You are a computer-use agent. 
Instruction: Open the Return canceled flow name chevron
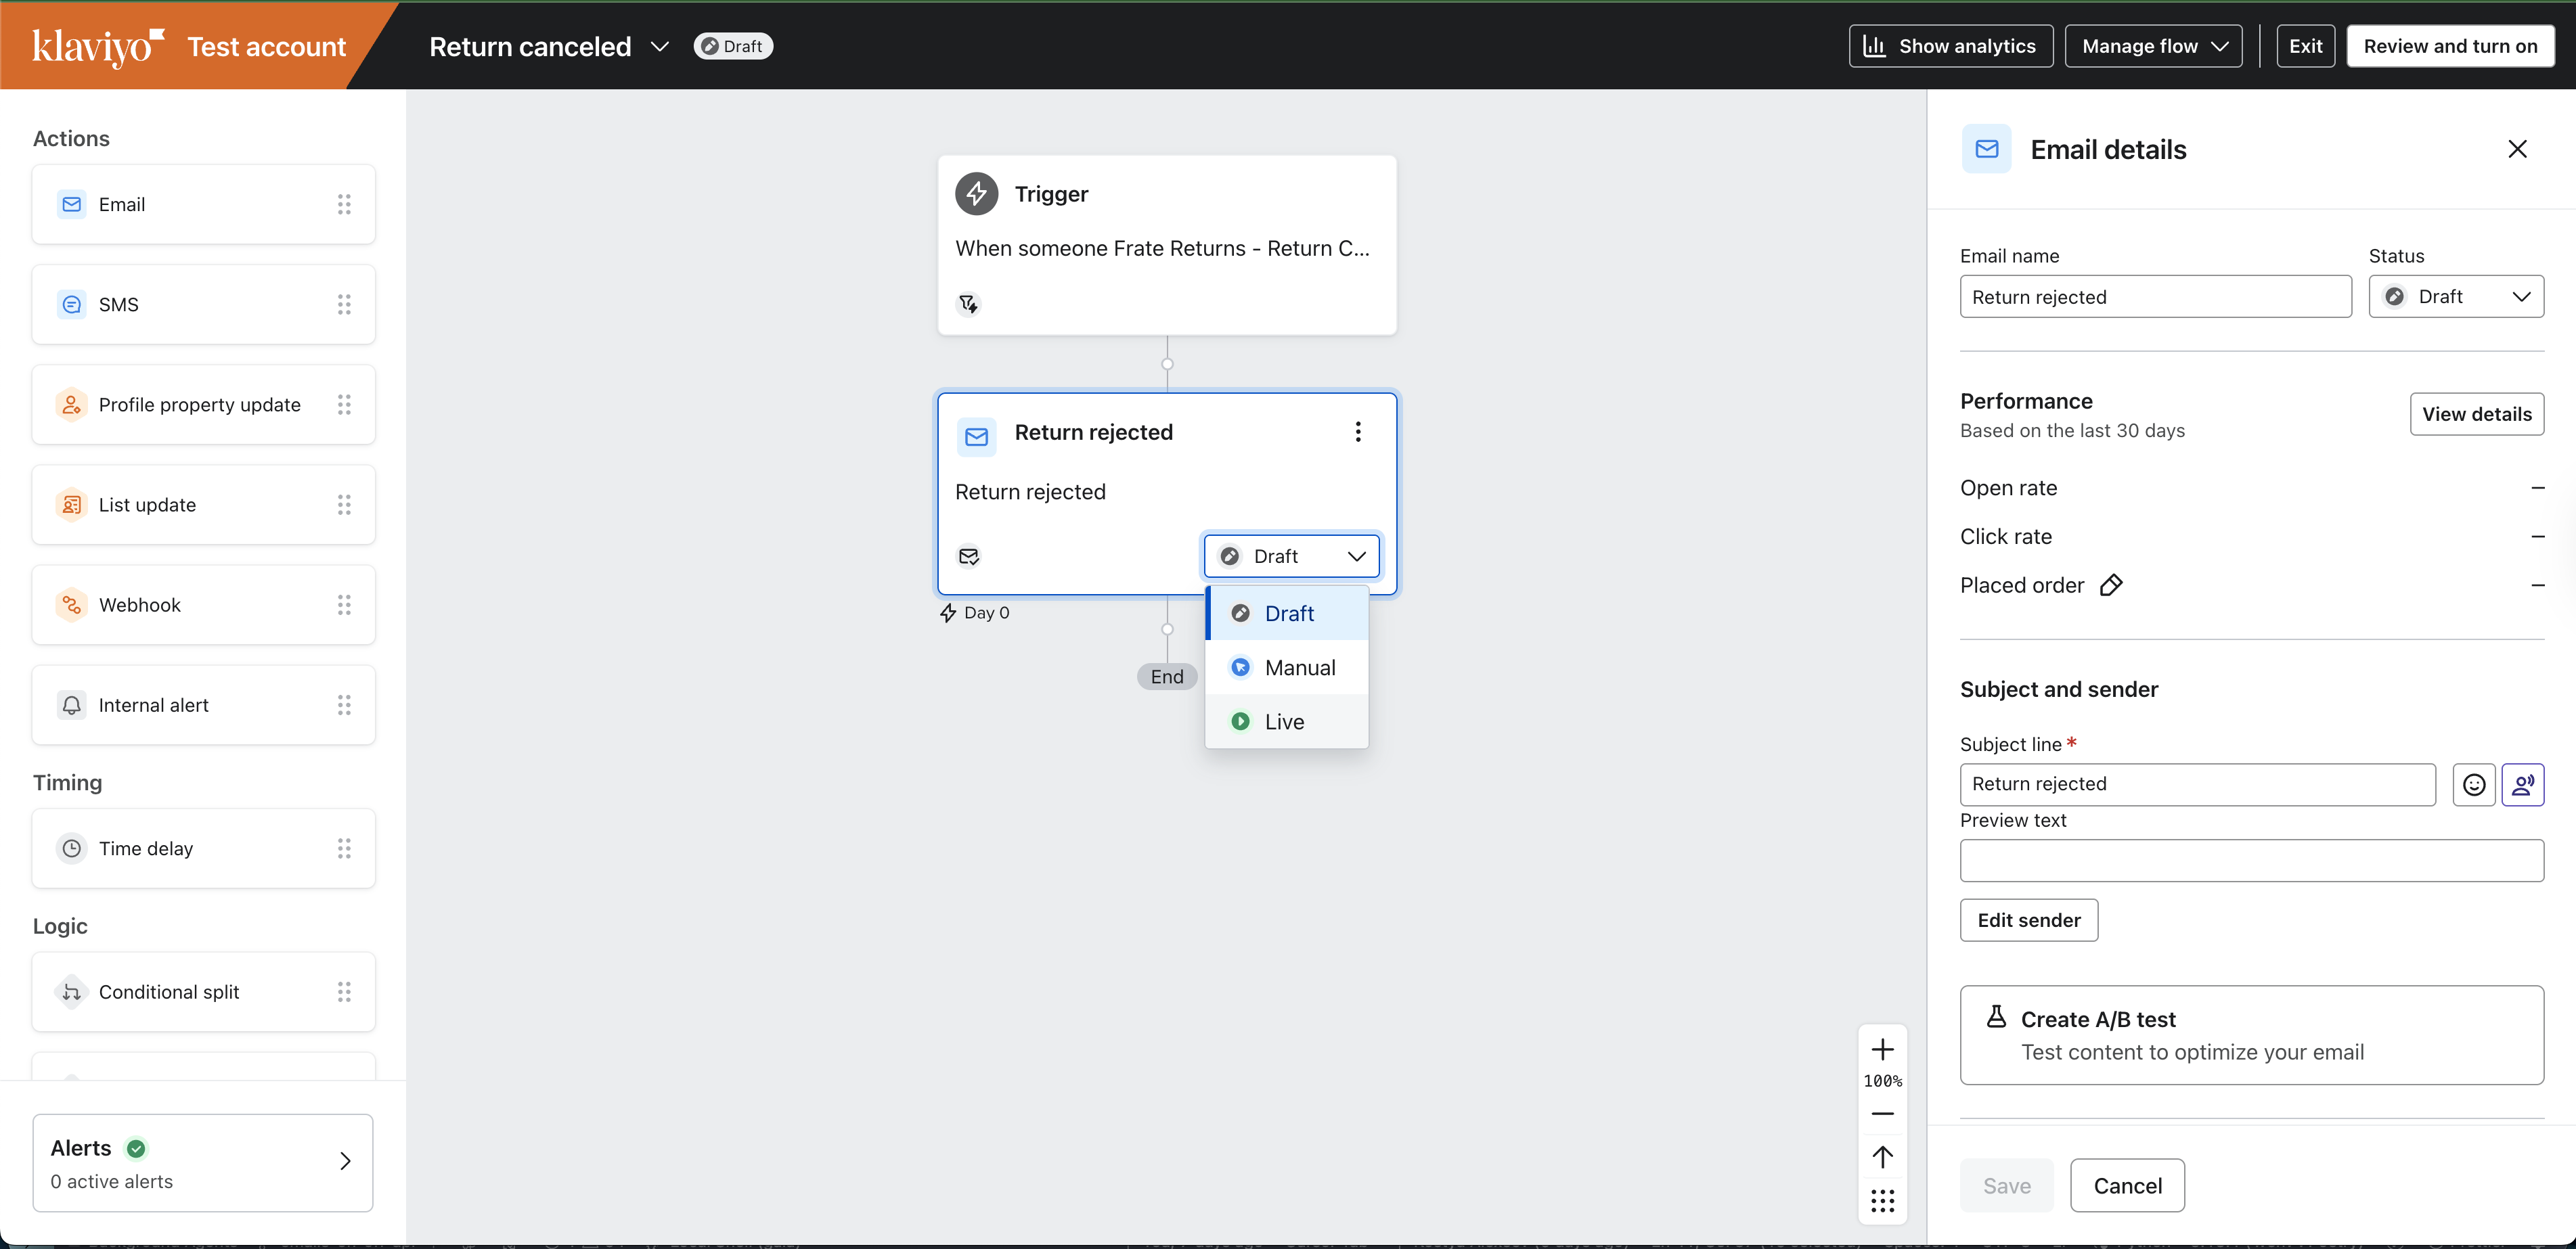pyautogui.click(x=660, y=47)
